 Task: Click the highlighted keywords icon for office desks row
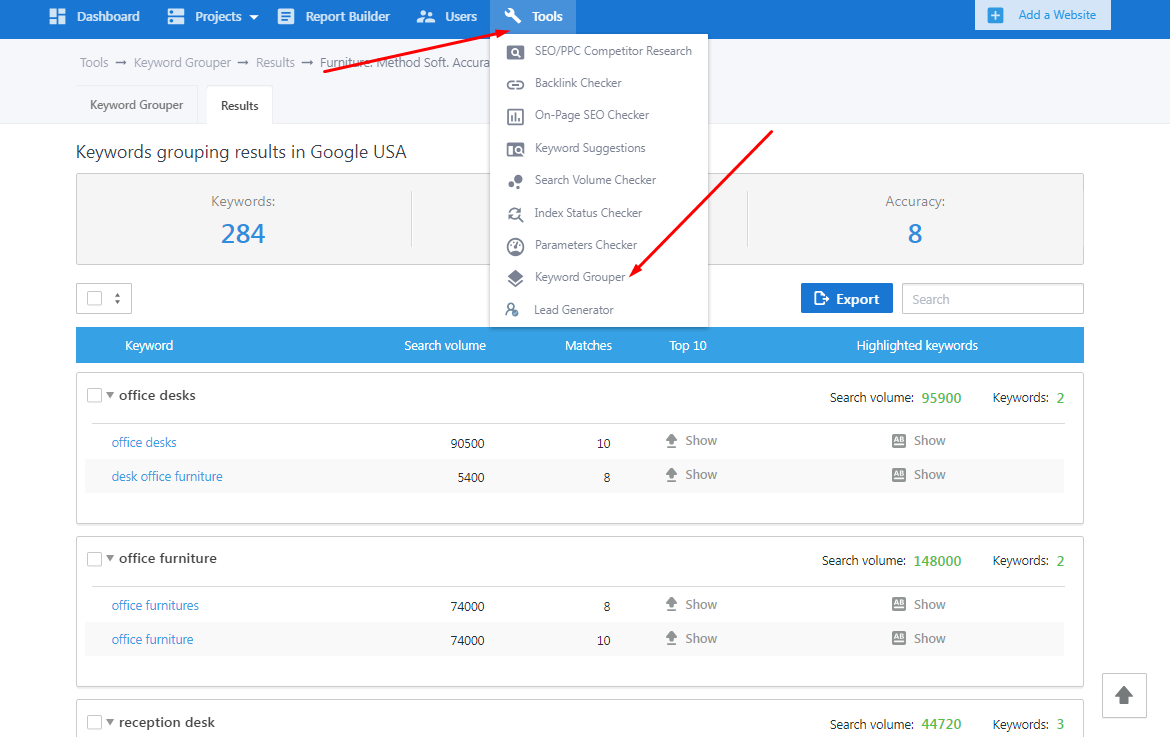tap(899, 441)
